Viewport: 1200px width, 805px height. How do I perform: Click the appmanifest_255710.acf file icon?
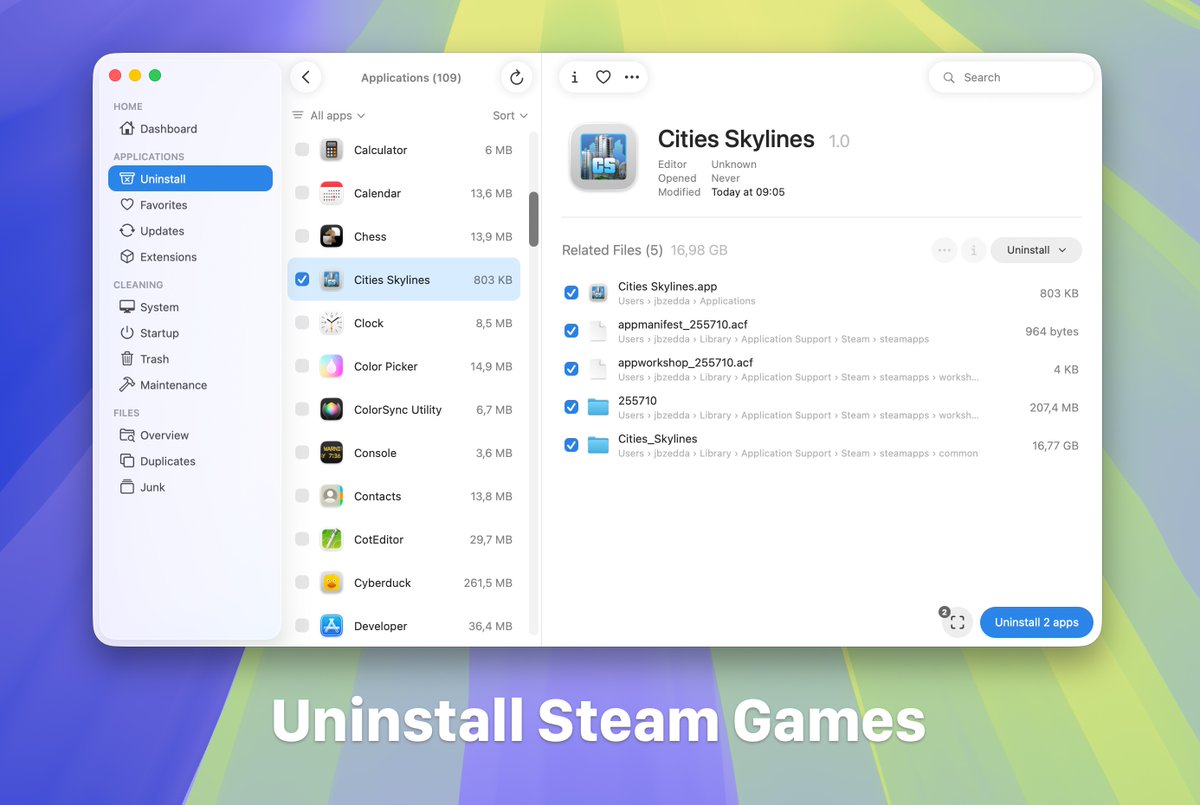pos(598,331)
